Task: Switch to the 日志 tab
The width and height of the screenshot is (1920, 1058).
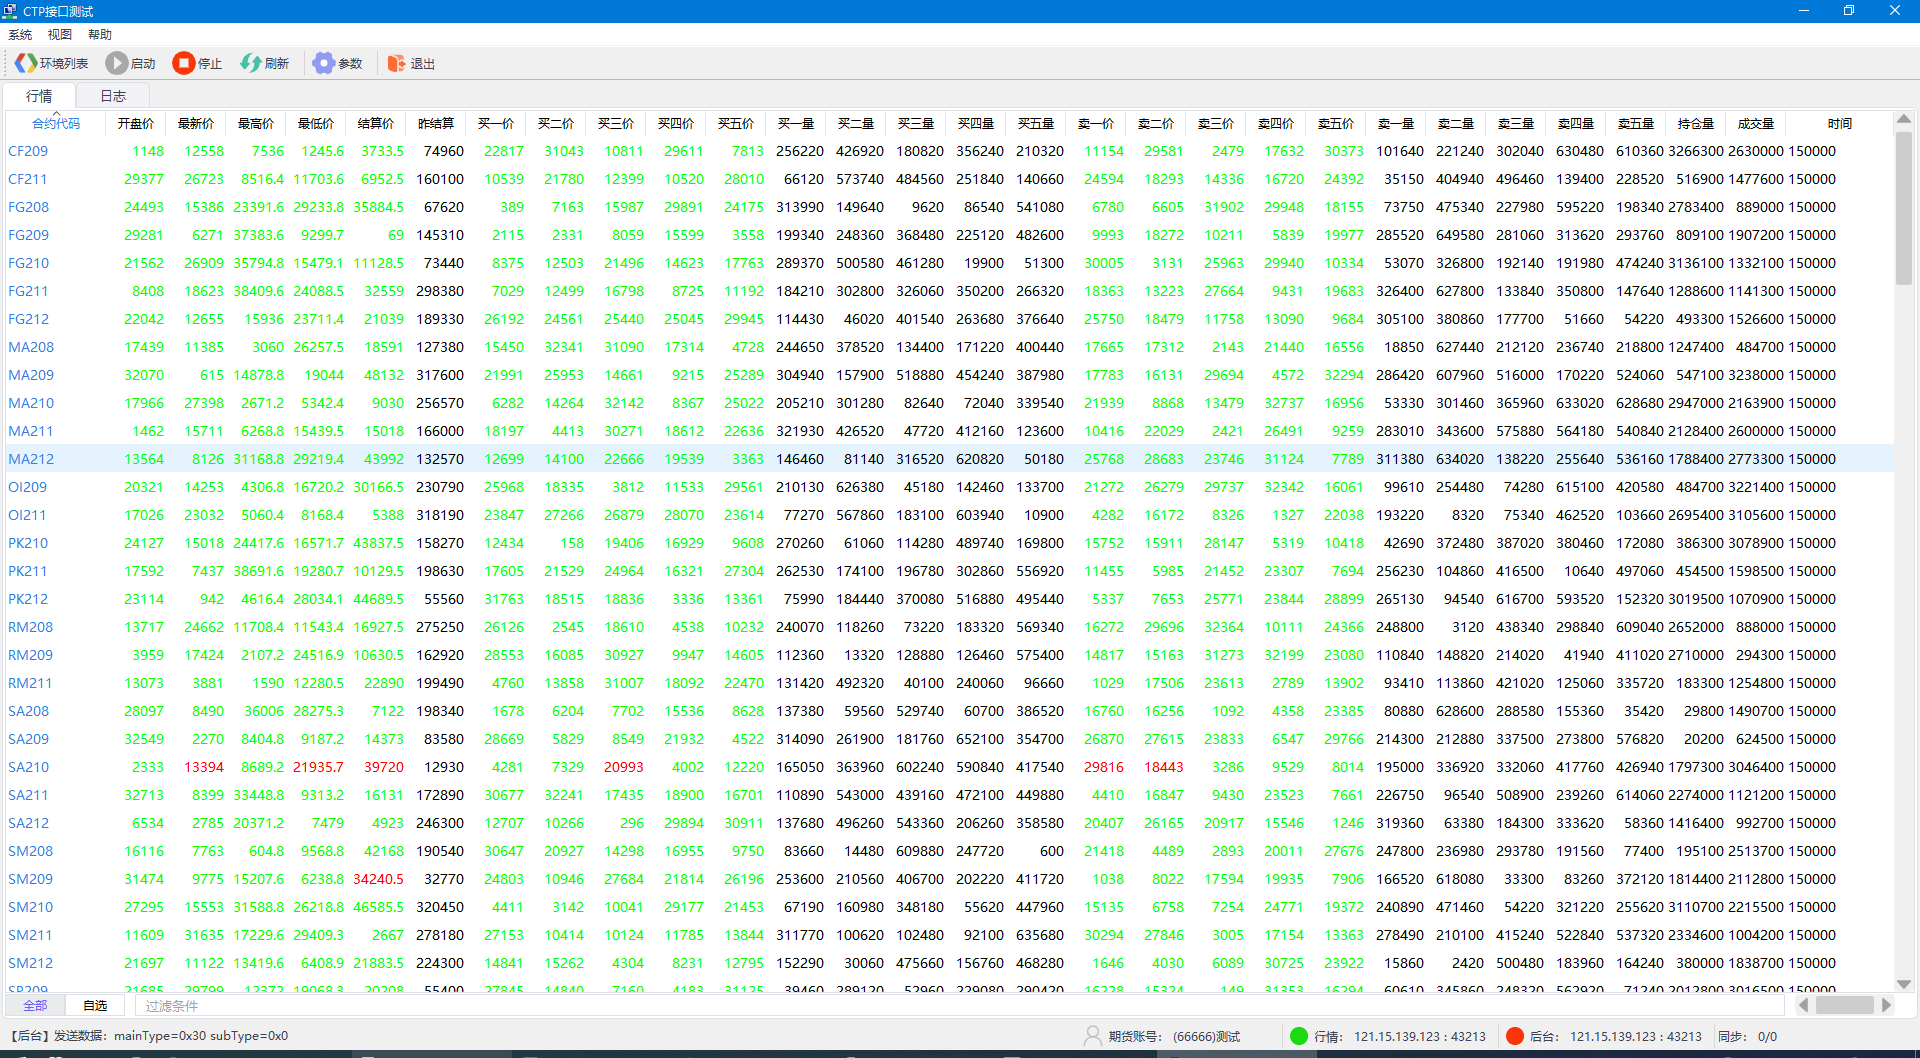Action: (113, 96)
